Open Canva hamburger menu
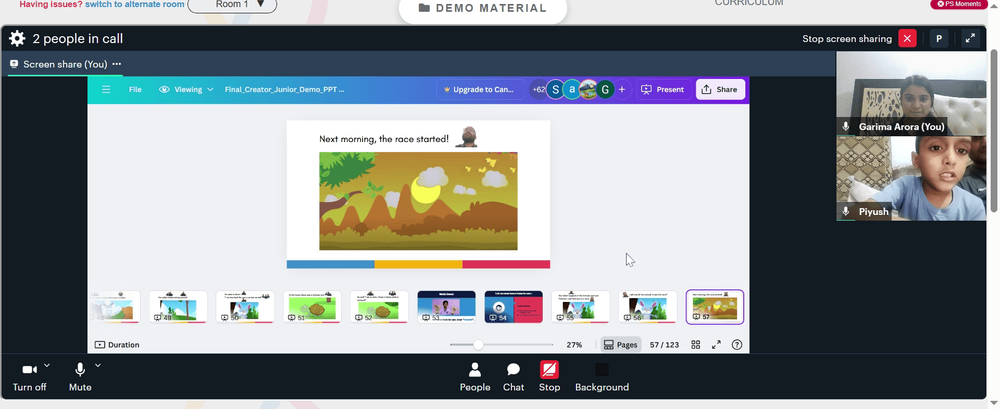The width and height of the screenshot is (1000, 409). coord(107,89)
